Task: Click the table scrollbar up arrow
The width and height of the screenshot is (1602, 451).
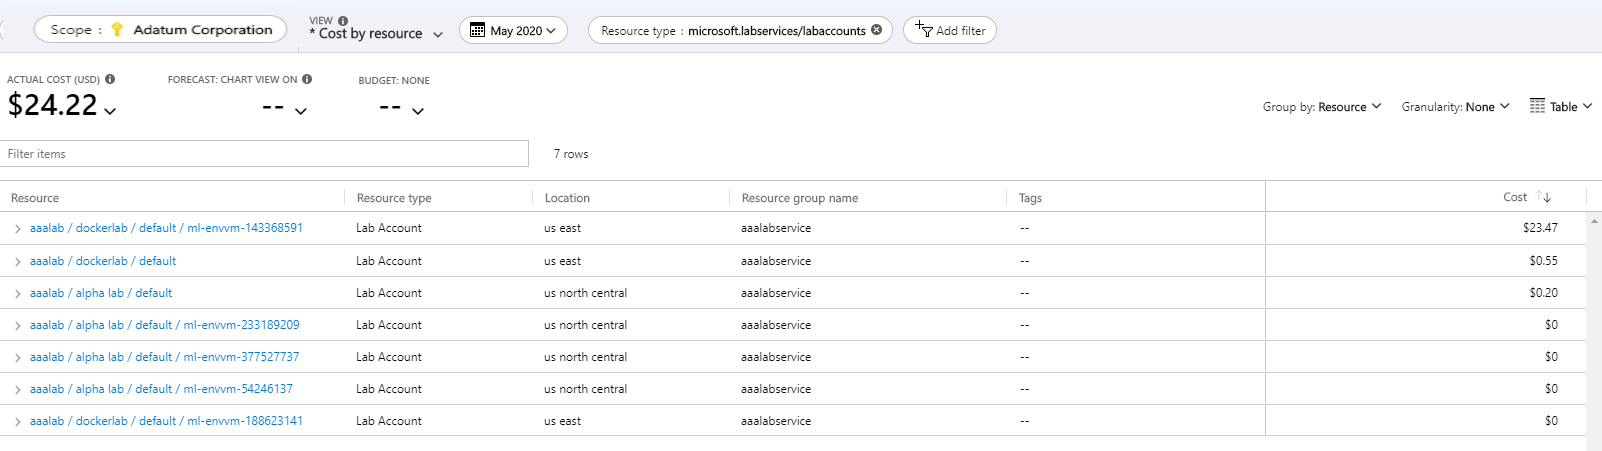Action: pyautogui.click(x=1594, y=220)
